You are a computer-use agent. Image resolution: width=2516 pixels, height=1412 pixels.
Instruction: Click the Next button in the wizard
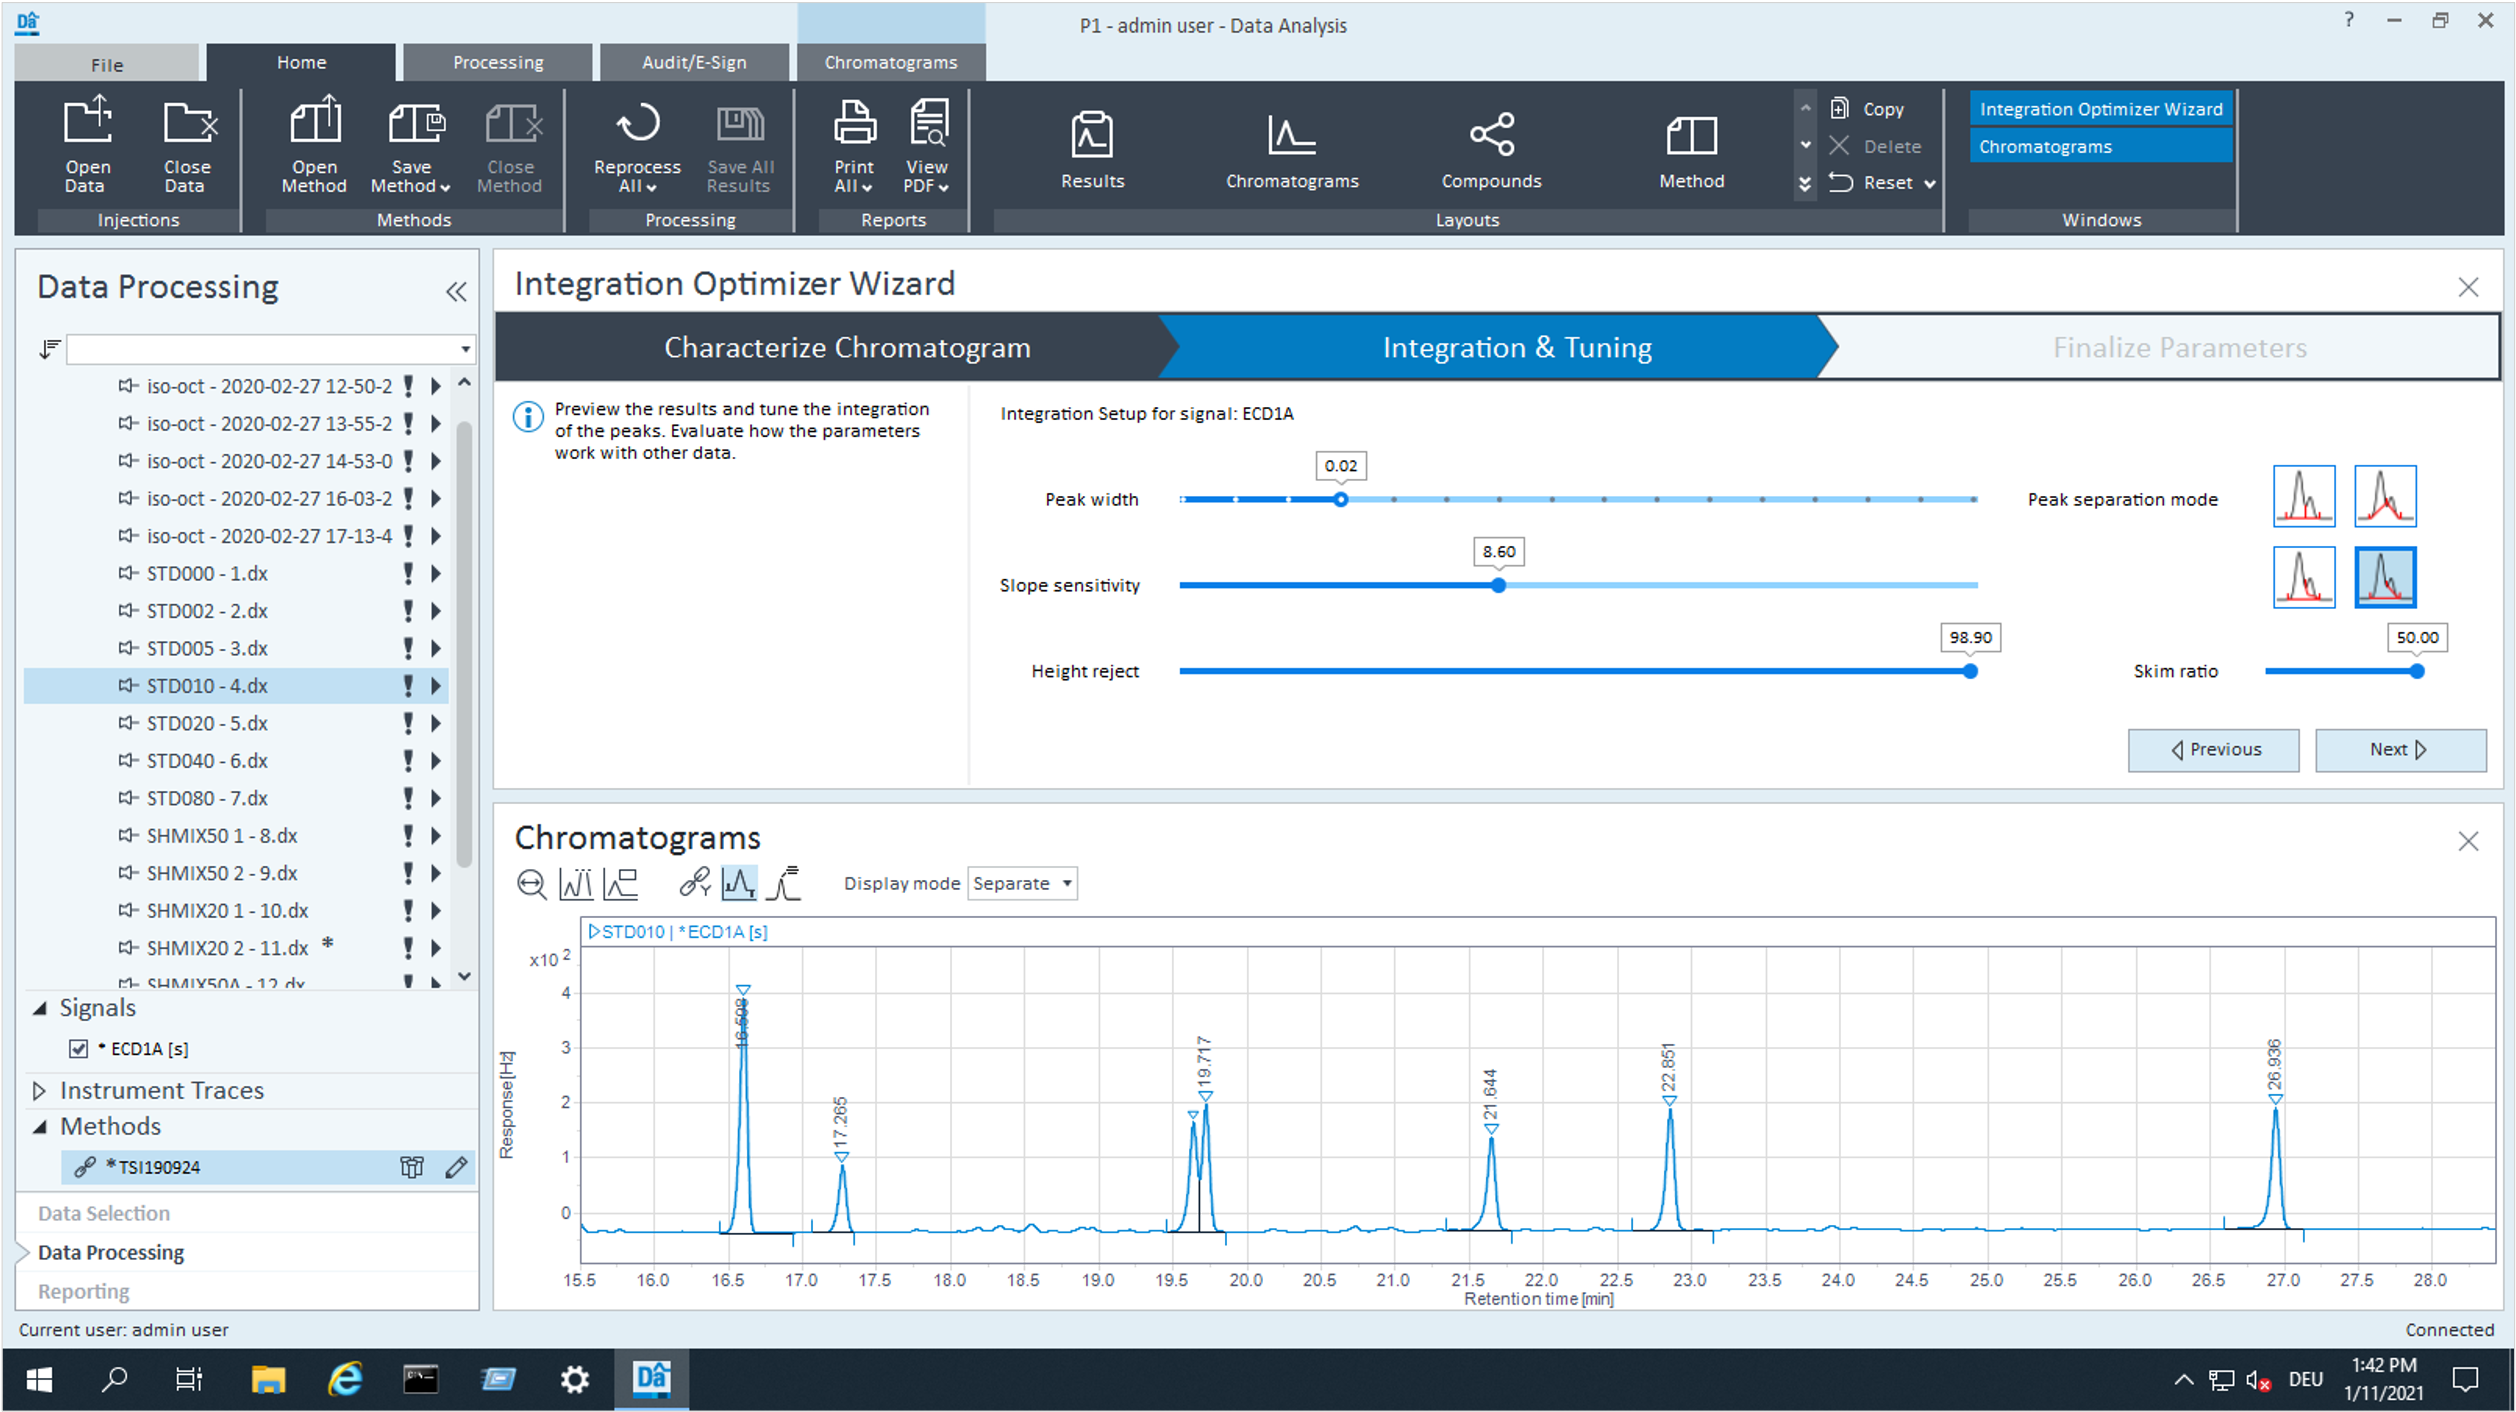coord(2399,750)
